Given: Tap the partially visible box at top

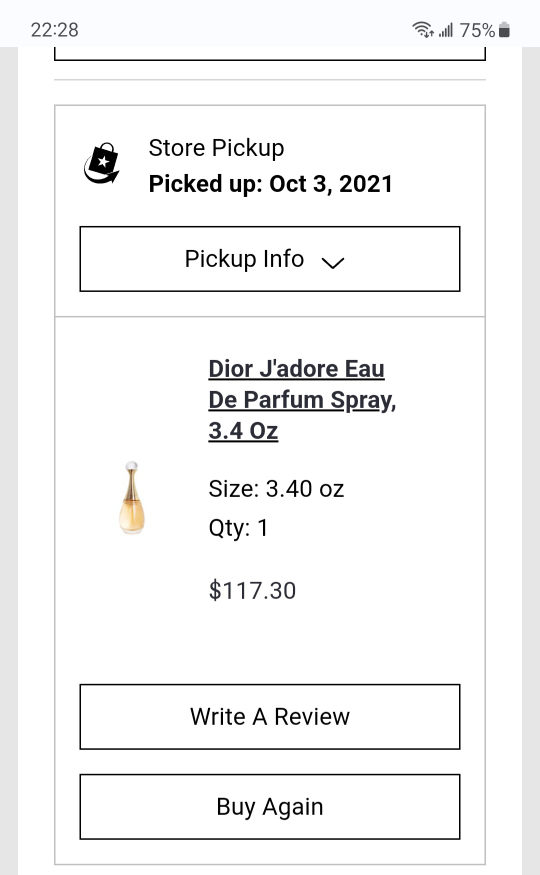Looking at the screenshot, I should [x=270, y=54].
